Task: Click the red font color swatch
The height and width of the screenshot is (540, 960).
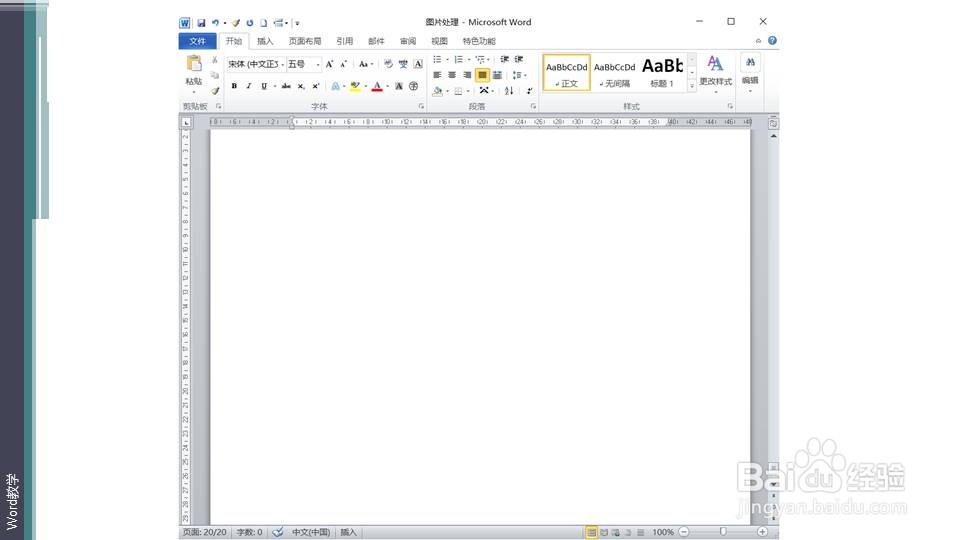Action: pos(377,86)
